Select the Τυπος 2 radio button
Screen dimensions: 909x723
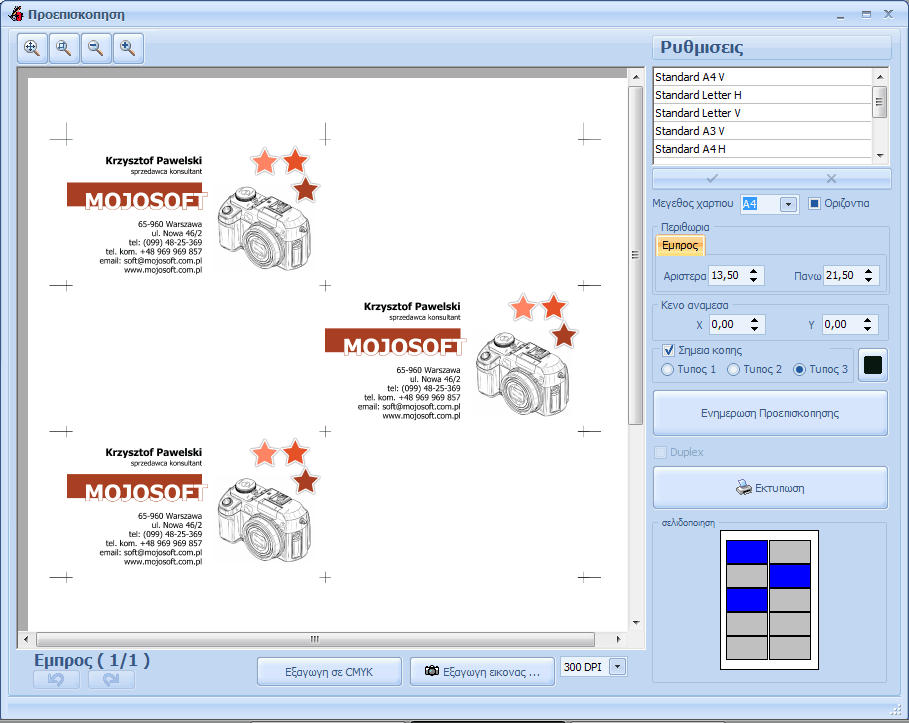pyautogui.click(x=733, y=369)
